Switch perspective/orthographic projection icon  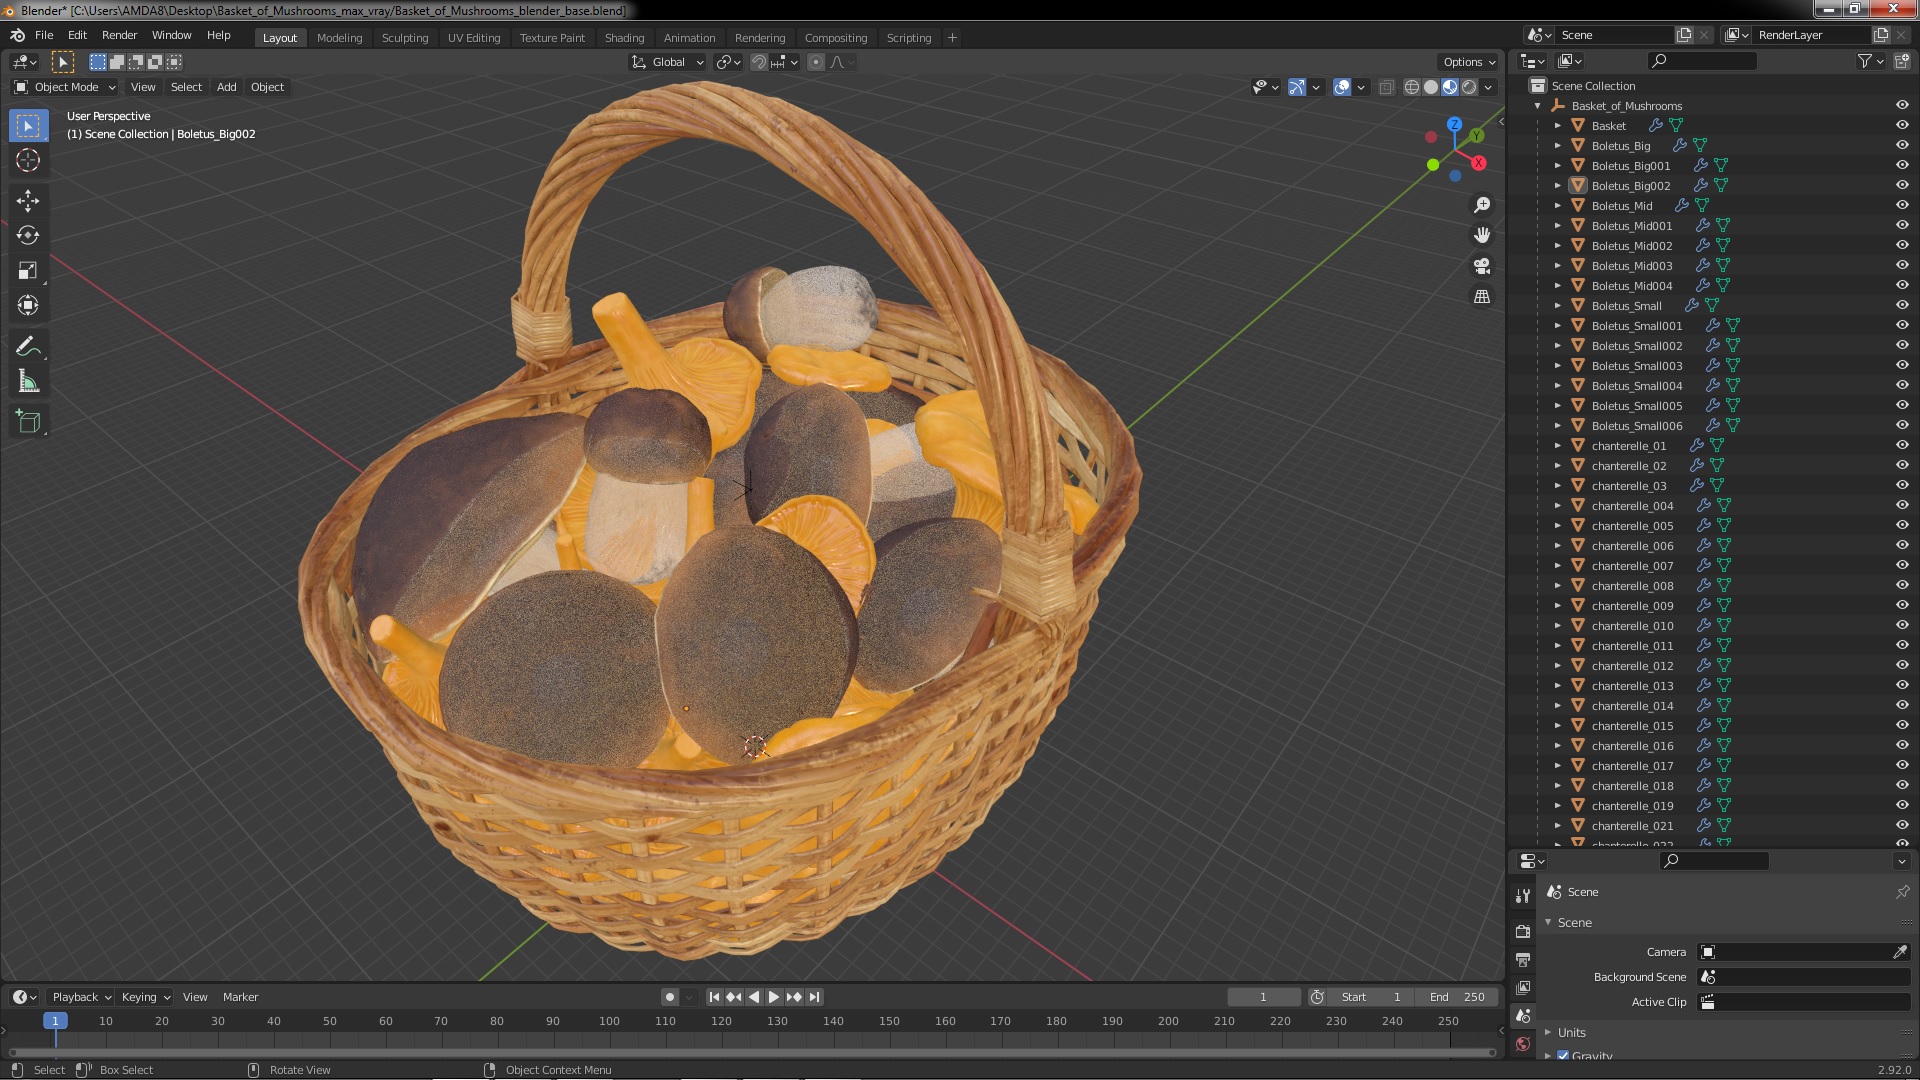(x=1482, y=297)
